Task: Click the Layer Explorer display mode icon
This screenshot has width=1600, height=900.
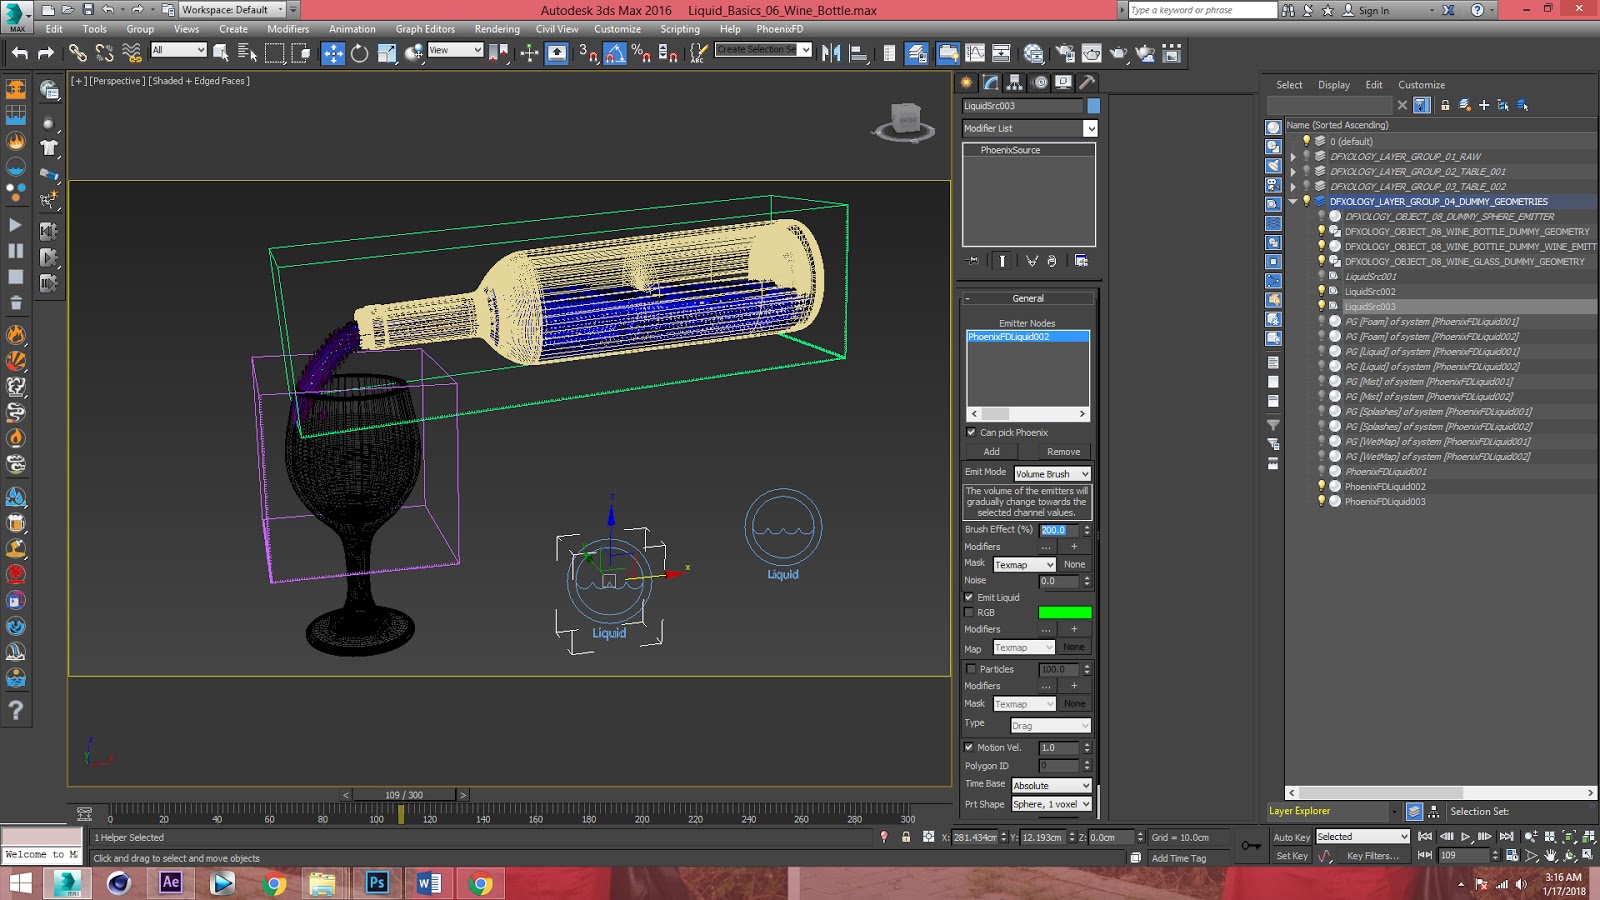Action: [1413, 811]
